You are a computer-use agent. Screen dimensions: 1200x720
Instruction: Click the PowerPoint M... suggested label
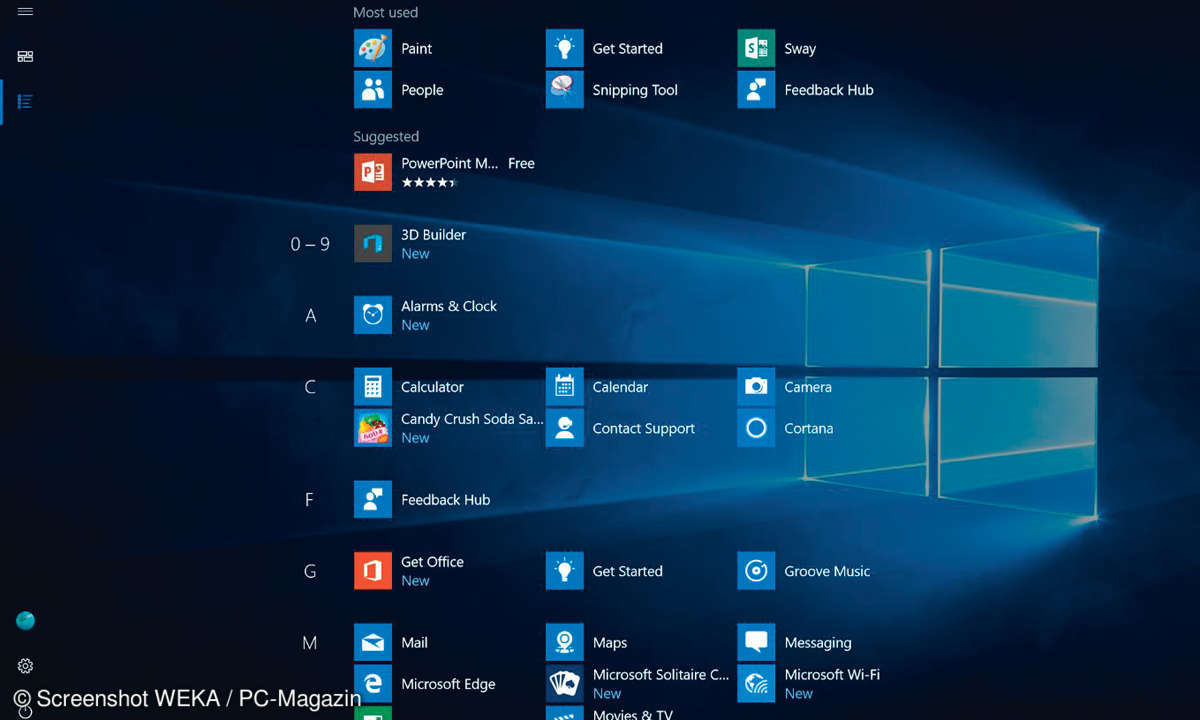coord(450,163)
